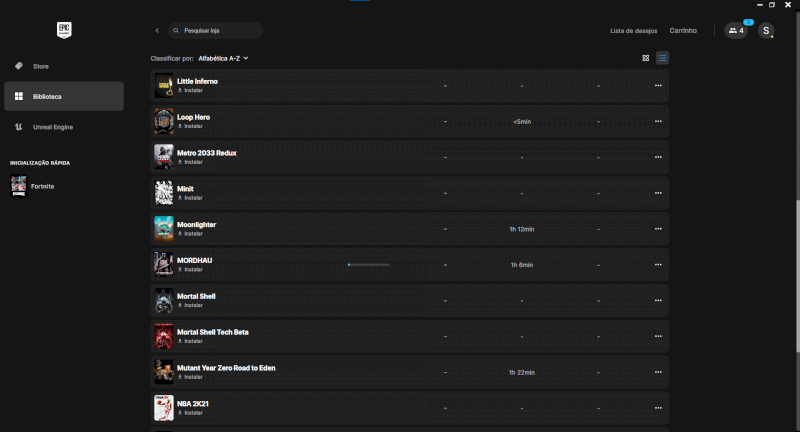Click Instalar under Metro 2033 Redux
The height and width of the screenshot is (432, 800).
pos(192,162)
